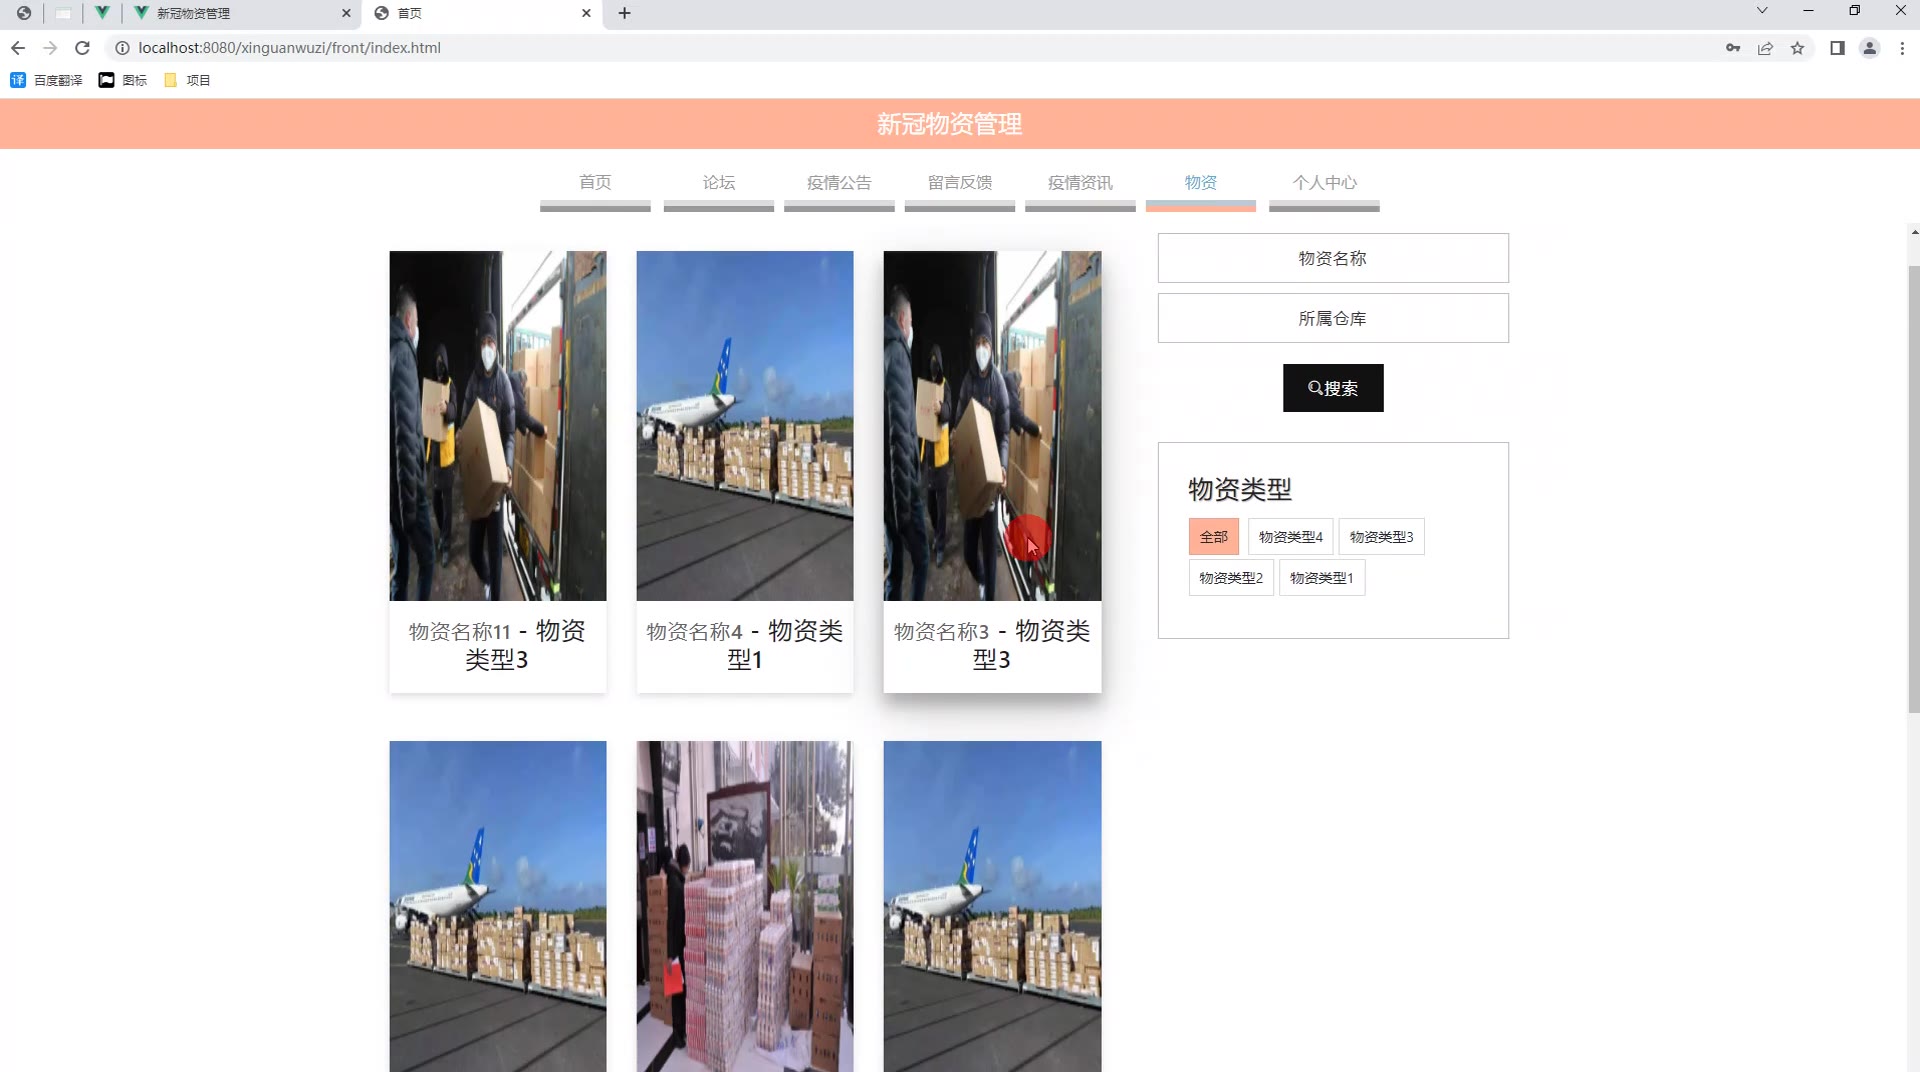This screenshot has width=1920, height=1072.
Task: Click the browser forward arrow
Action: [50, 48]
